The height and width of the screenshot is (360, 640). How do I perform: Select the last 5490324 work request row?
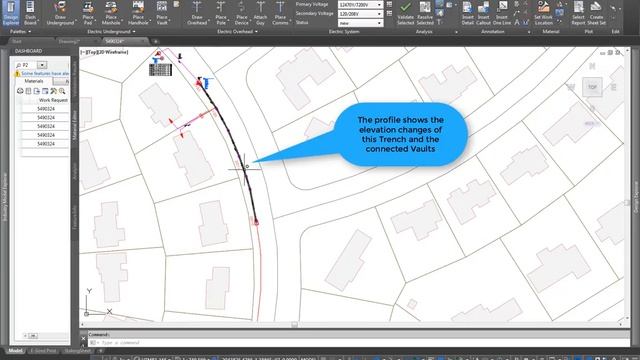[45, 144]
